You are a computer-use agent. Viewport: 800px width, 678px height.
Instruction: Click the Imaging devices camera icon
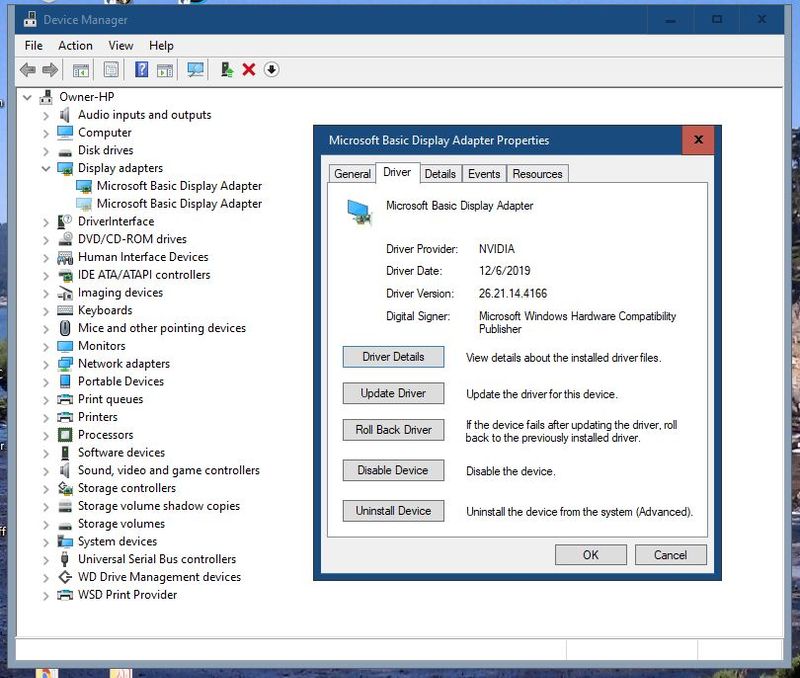(x=65, y=293)
